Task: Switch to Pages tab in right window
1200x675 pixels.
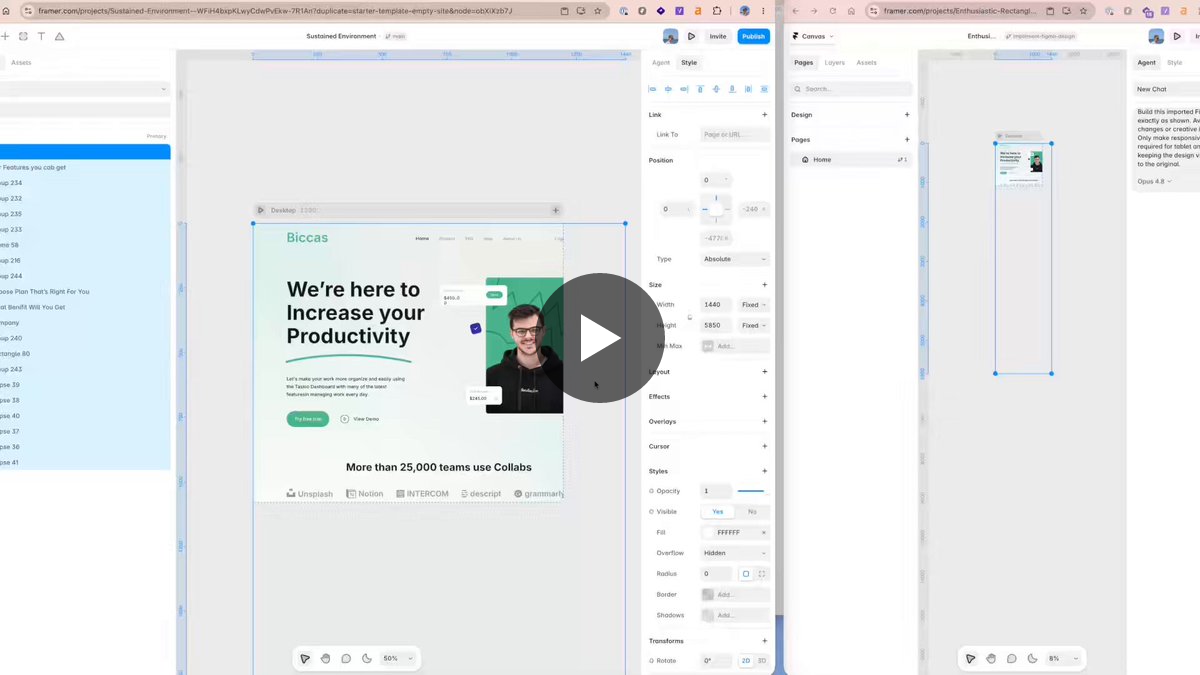Action: click(803, 63)
